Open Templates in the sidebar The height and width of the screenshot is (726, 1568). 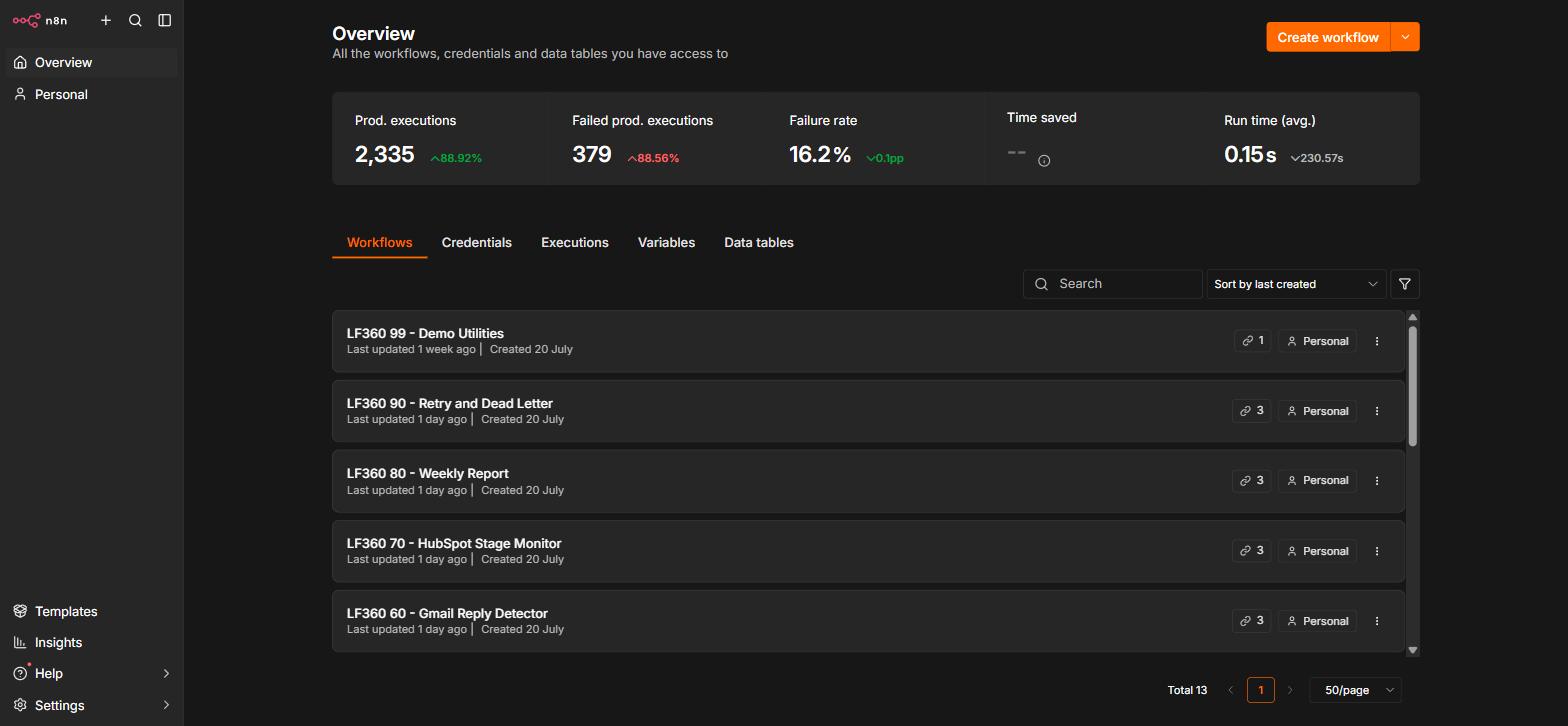click(91, 611)
